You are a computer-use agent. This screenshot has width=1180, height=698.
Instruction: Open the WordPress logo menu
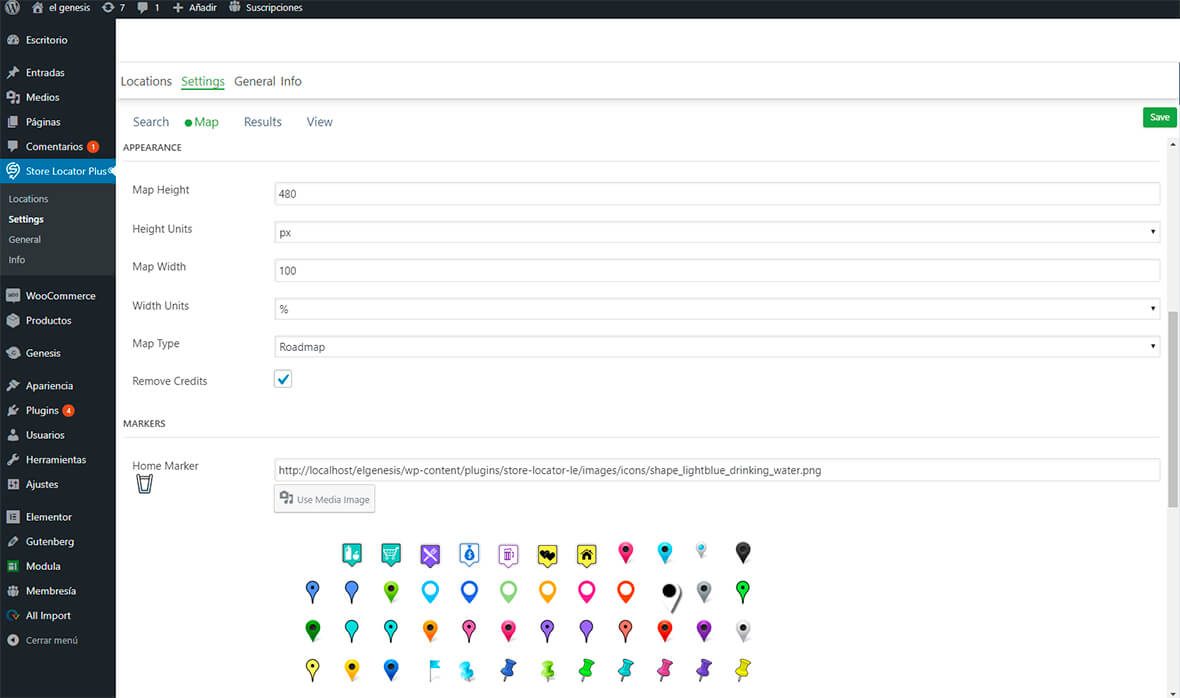[12, 8]
